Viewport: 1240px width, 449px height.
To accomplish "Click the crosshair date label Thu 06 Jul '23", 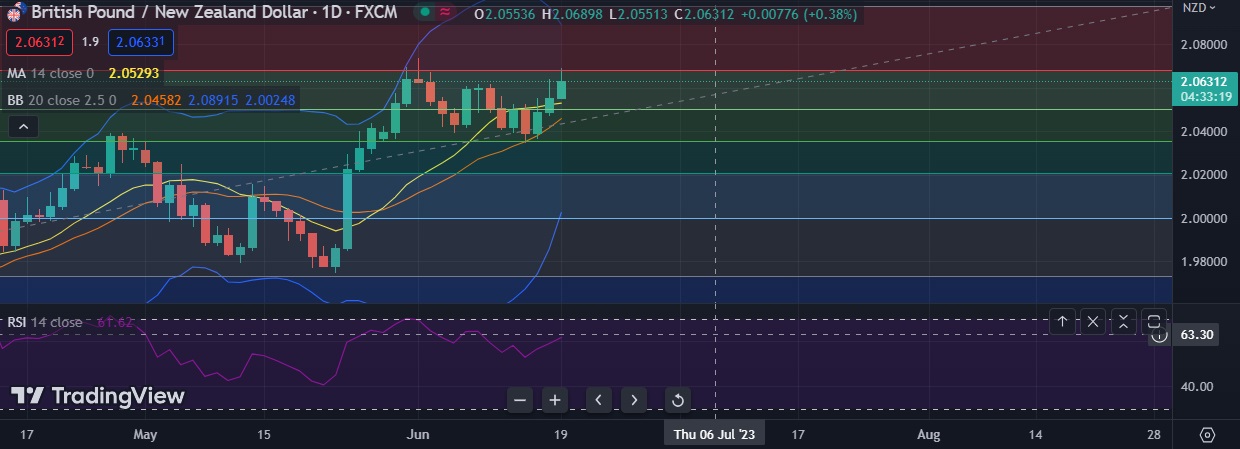I will point(714,435).
